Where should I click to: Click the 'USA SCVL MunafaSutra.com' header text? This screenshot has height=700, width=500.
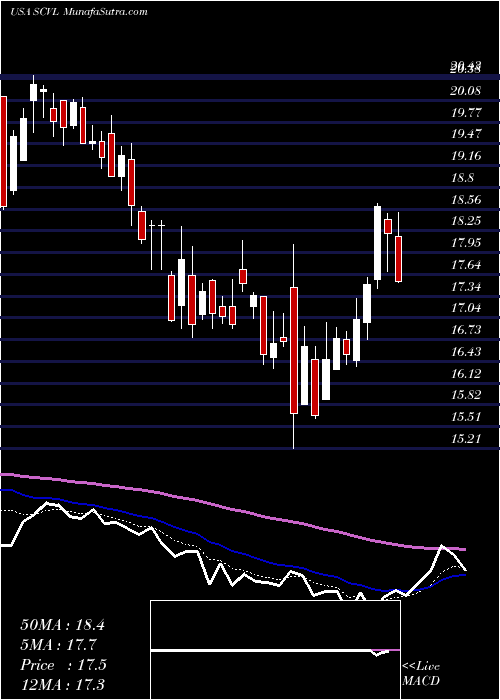pos(79,12)
